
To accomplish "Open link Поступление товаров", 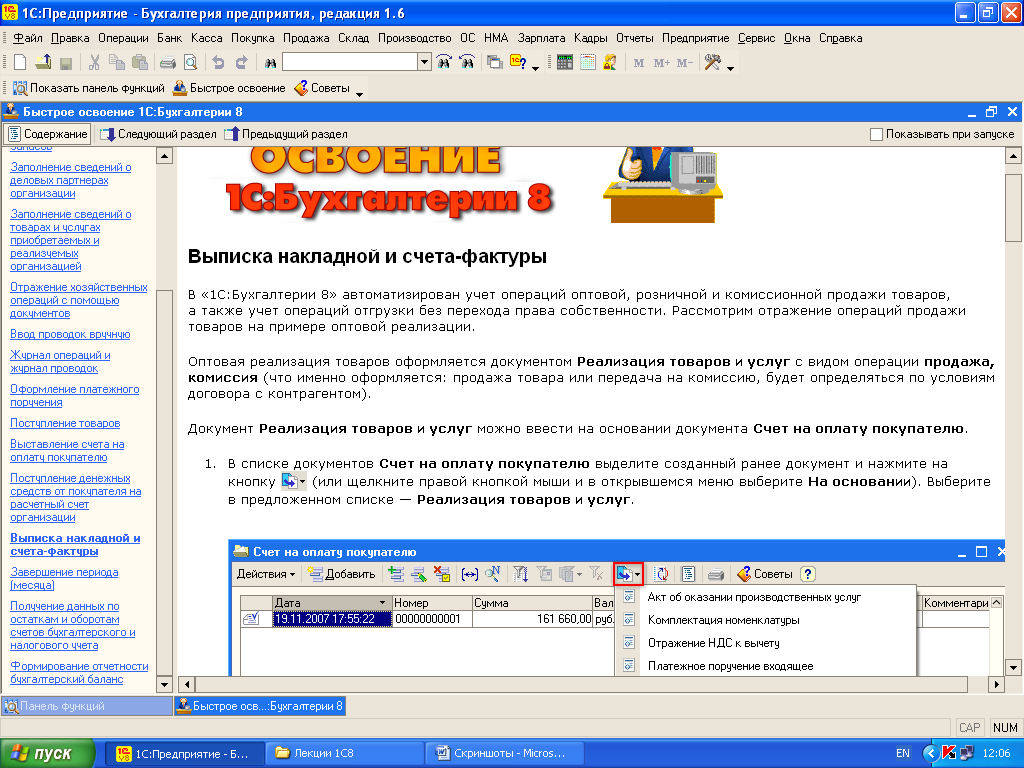I will click(x=65, y=423).
